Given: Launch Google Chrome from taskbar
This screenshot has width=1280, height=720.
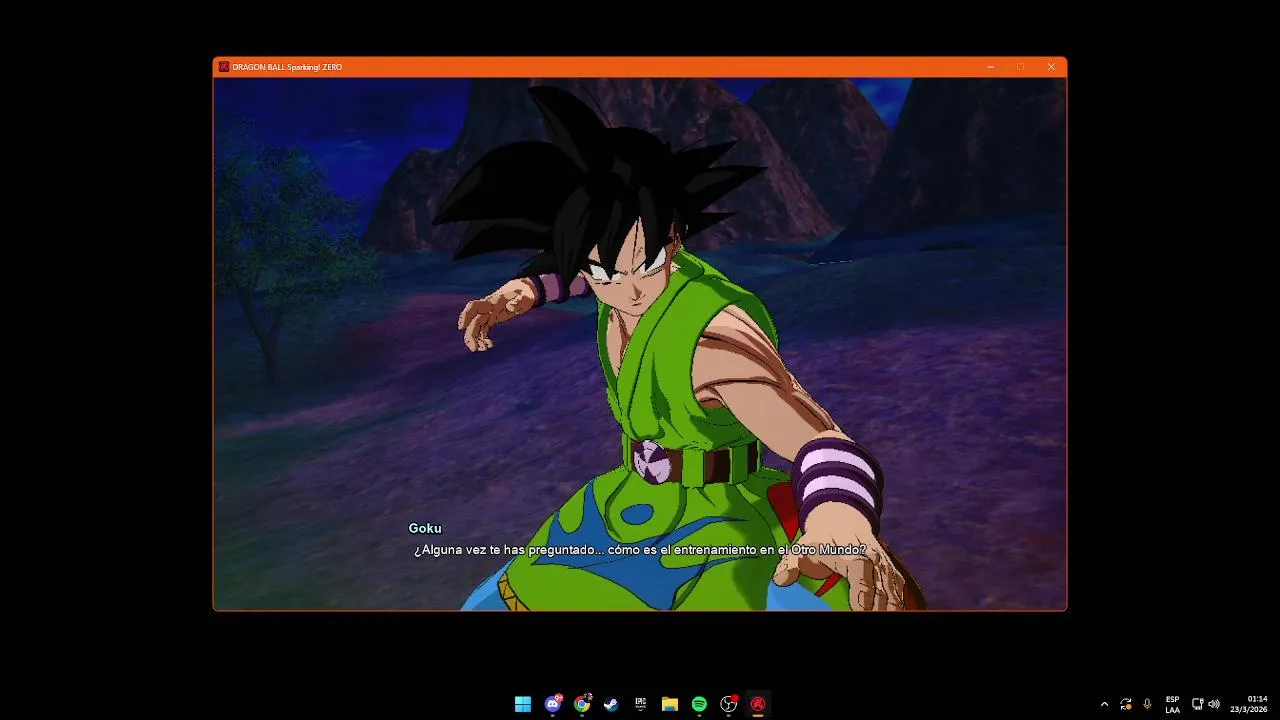Looking at the screenshot, I should point(582,704).
